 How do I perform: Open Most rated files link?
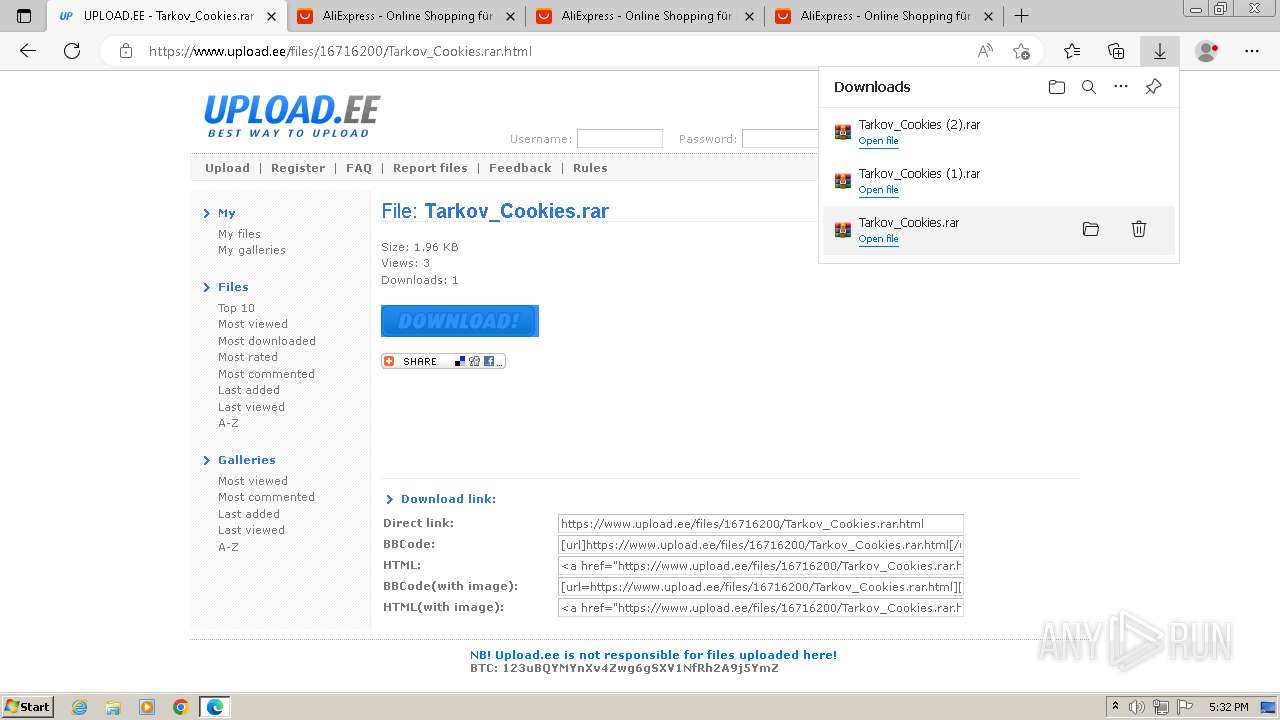pyautogui.click(x=248, y=357)
